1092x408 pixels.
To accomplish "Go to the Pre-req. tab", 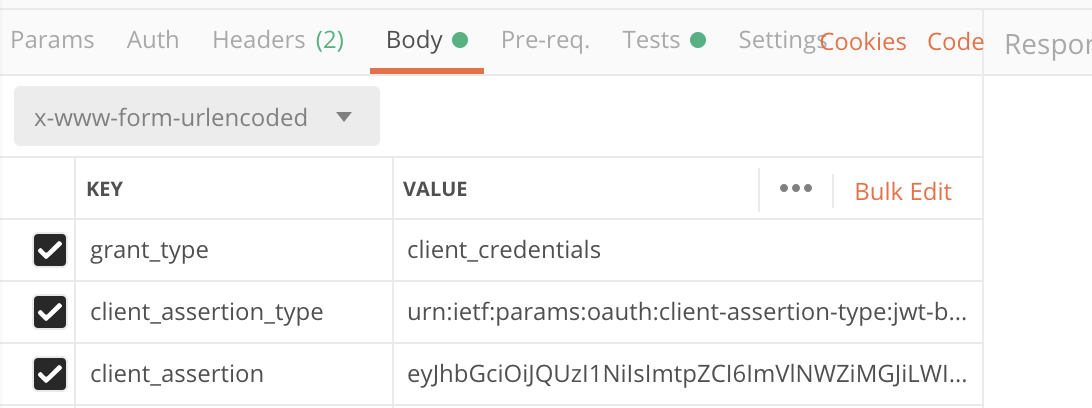I will point(545,40).
